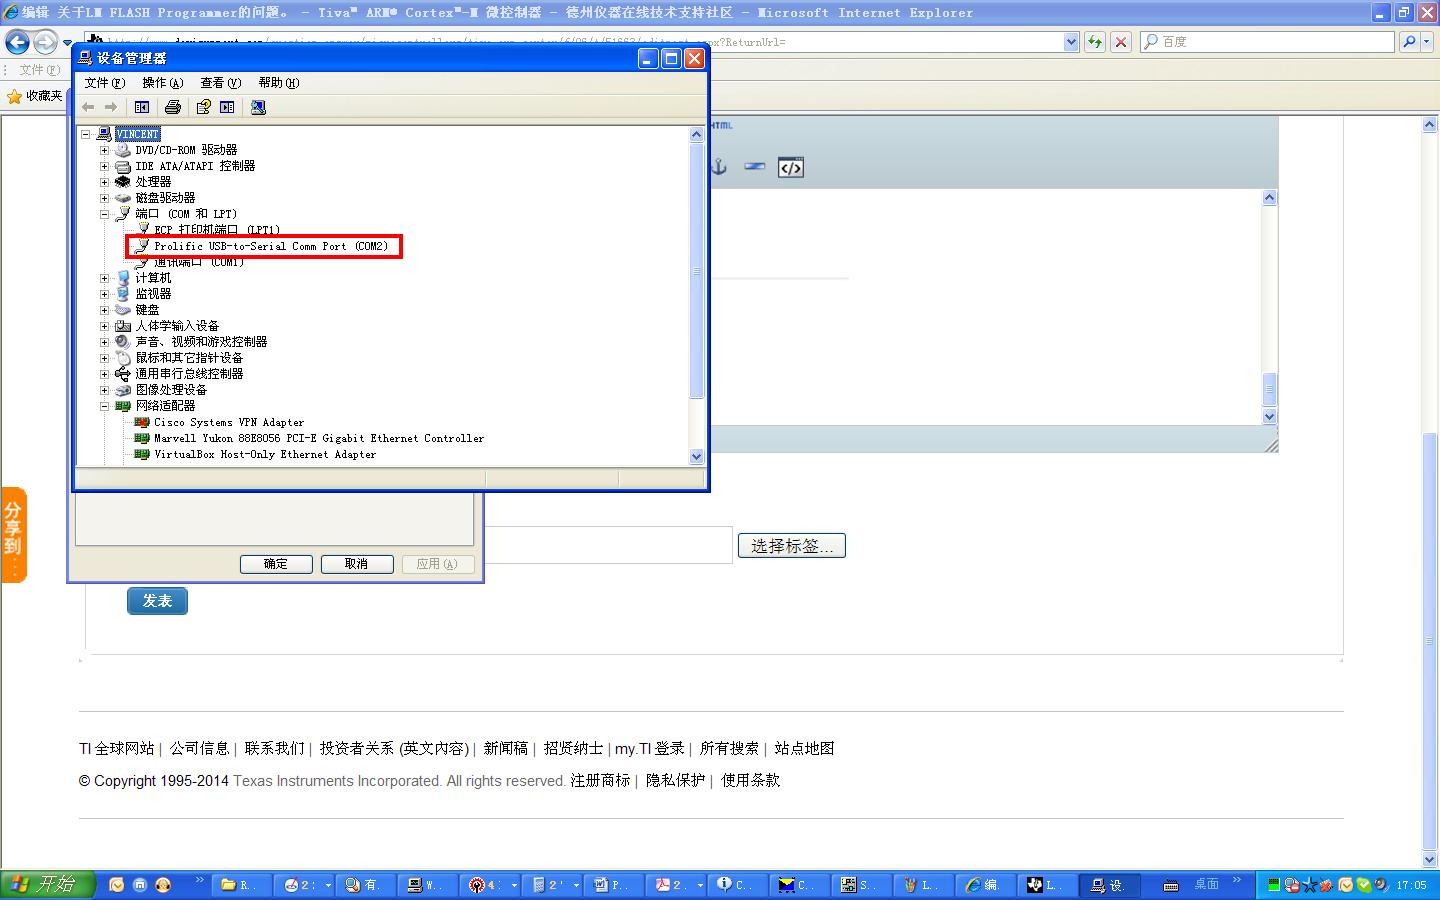This screenshot has width=1440, height=900.
Task: Click the 处理器 processor chip icon
Action: pyautogui.click(x=122, y=182)
